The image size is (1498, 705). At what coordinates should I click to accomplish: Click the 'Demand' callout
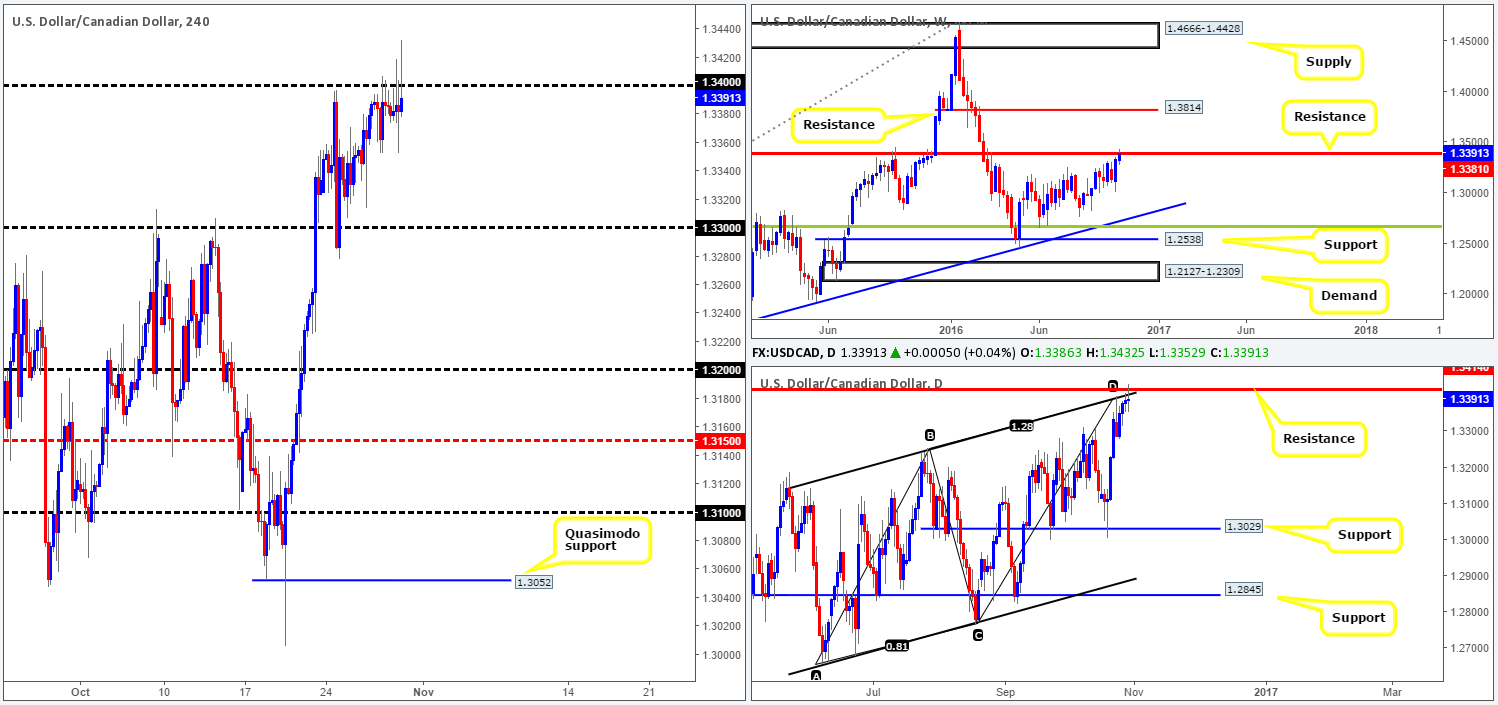(x=1349, y=295)
